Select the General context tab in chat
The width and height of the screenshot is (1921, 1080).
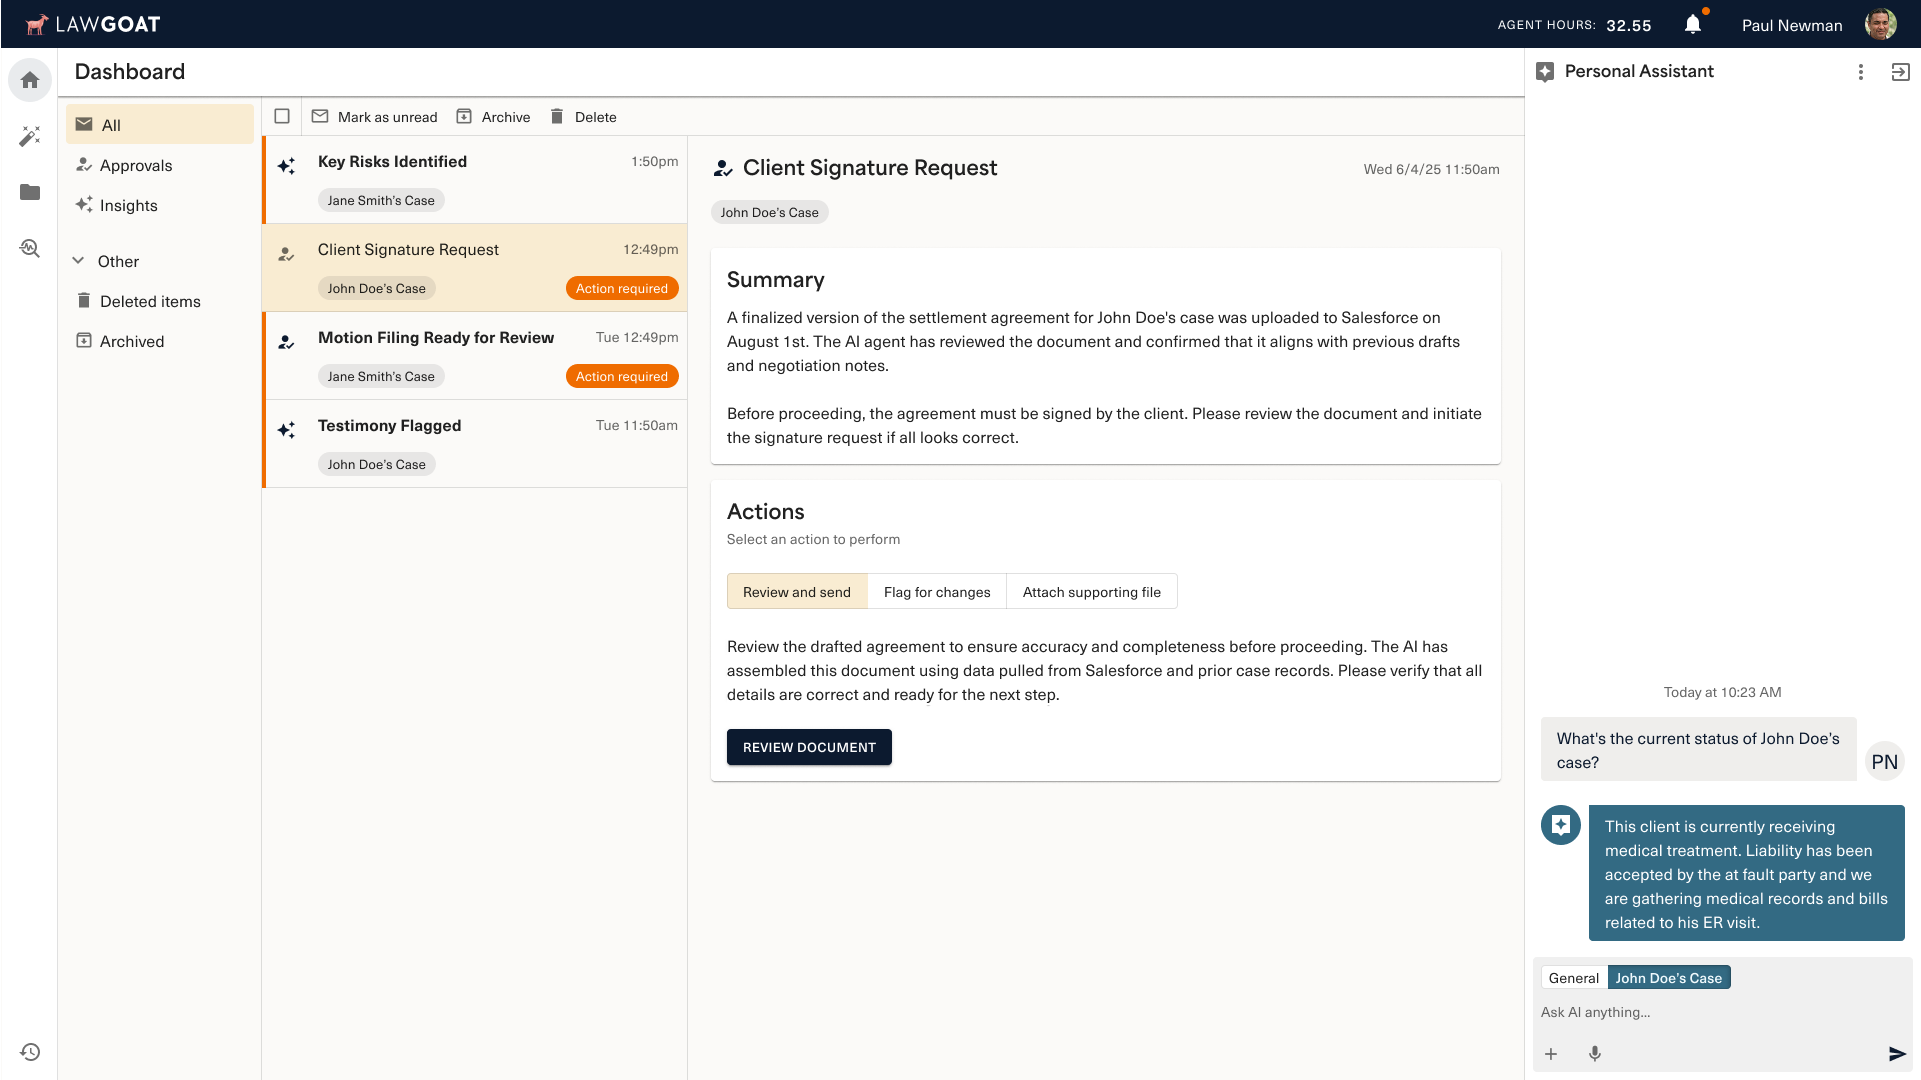pos(1572,977)
